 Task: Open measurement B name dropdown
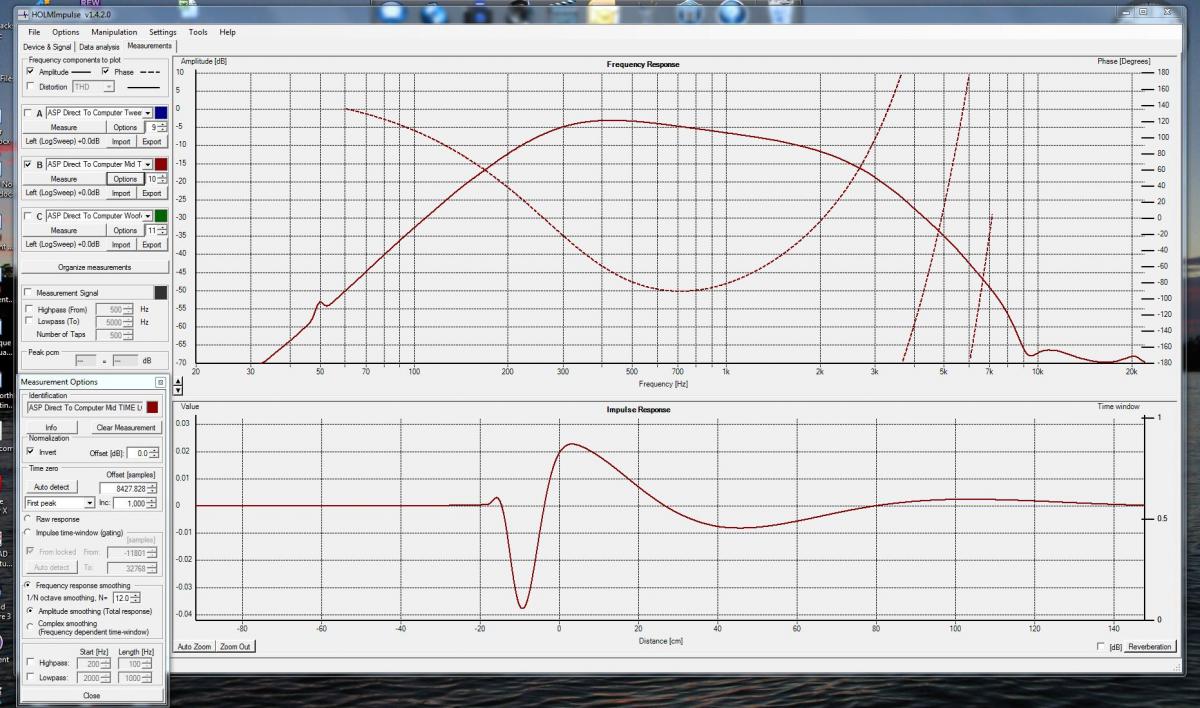(148, 164)
